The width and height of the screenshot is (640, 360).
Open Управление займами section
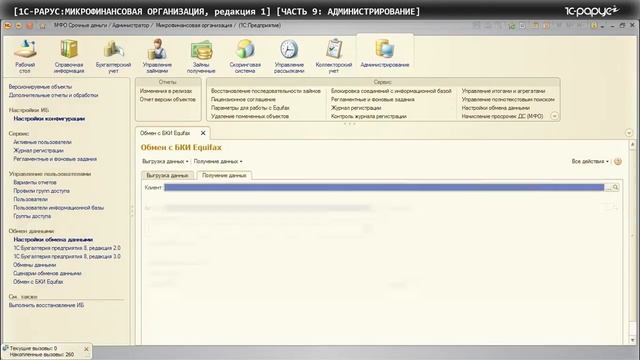[157, 56]
